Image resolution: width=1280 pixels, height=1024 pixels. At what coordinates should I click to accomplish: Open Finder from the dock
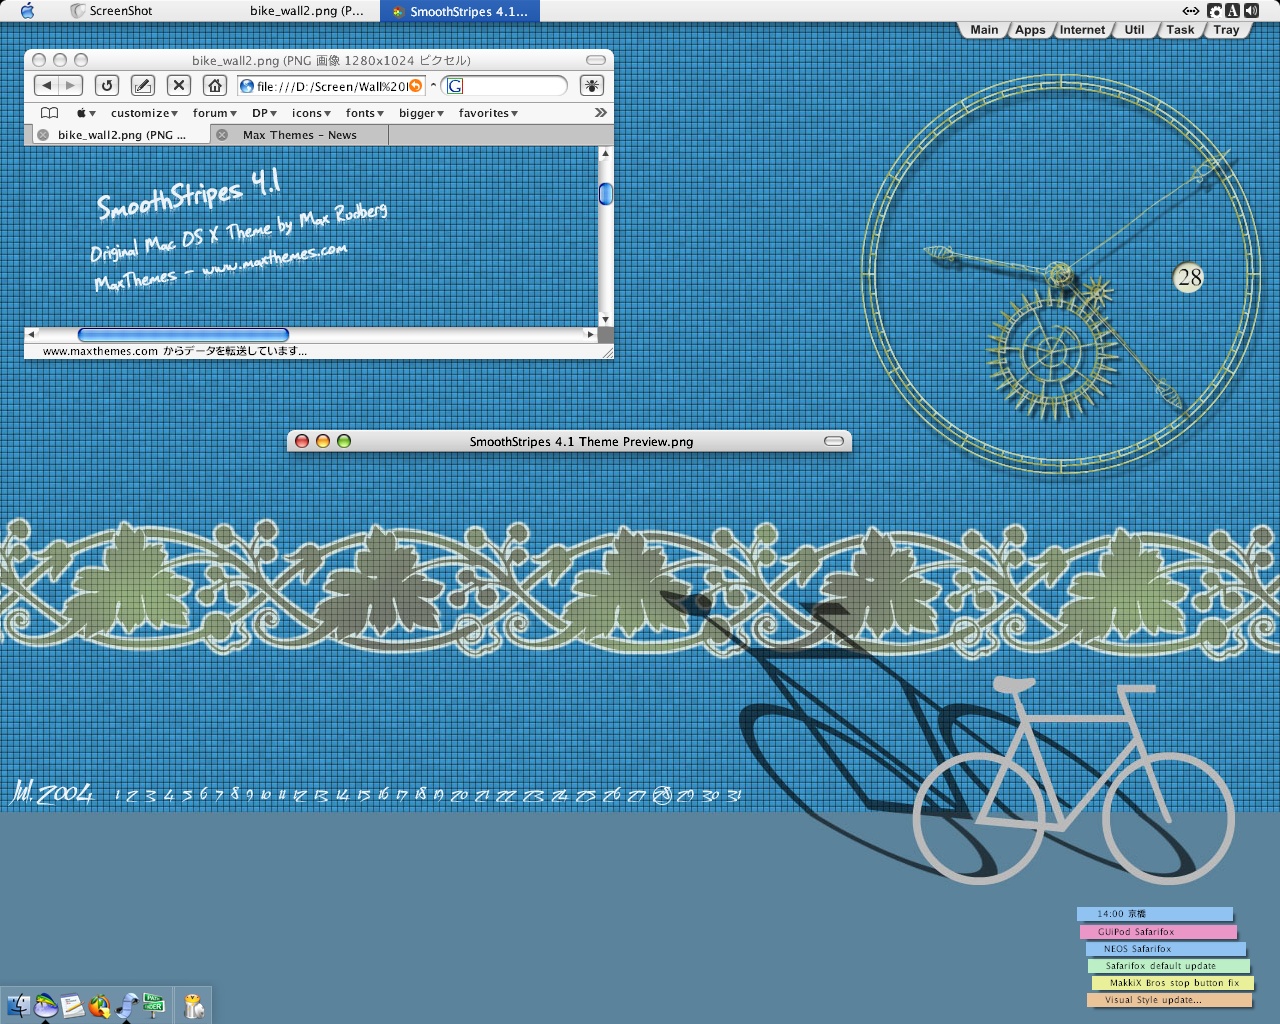coord(19,1005)
